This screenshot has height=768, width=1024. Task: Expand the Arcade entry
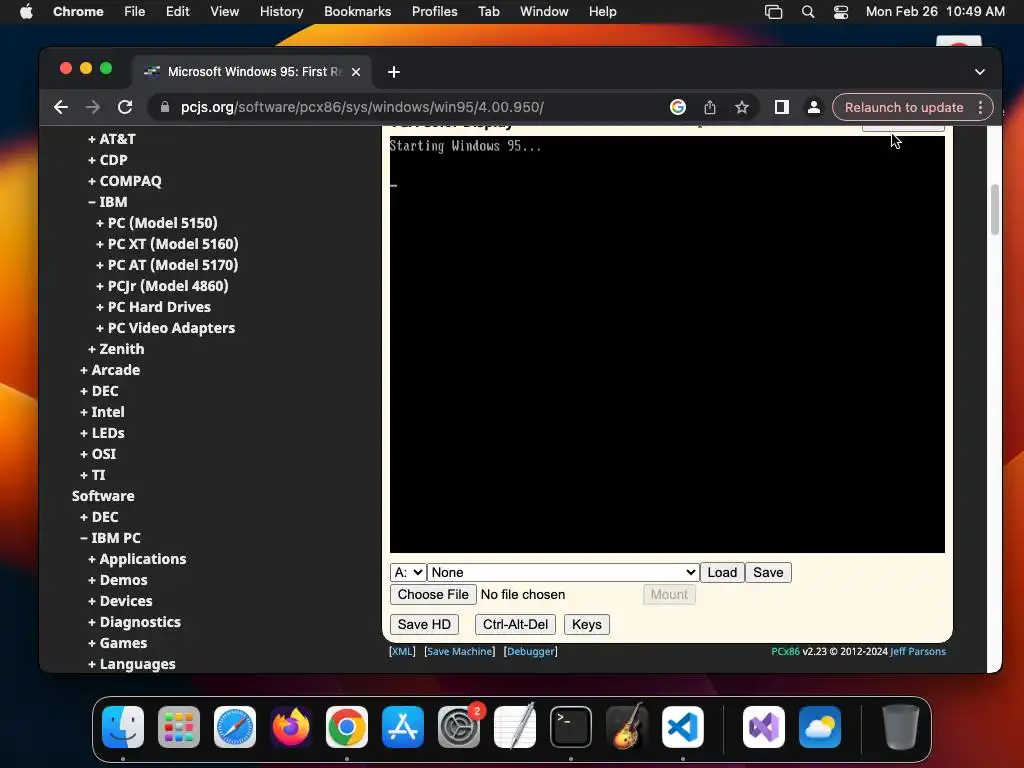click(x=110, y=370)
